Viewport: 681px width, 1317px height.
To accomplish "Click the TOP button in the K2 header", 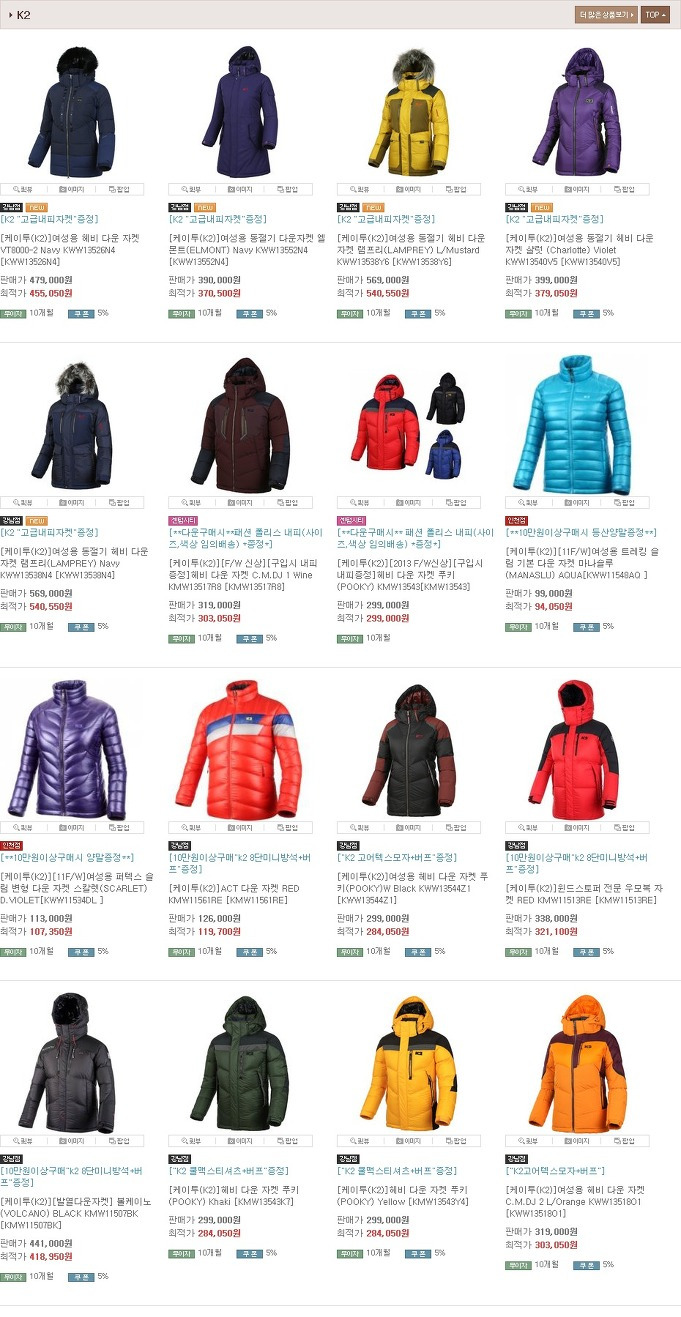I will (656, 15).
